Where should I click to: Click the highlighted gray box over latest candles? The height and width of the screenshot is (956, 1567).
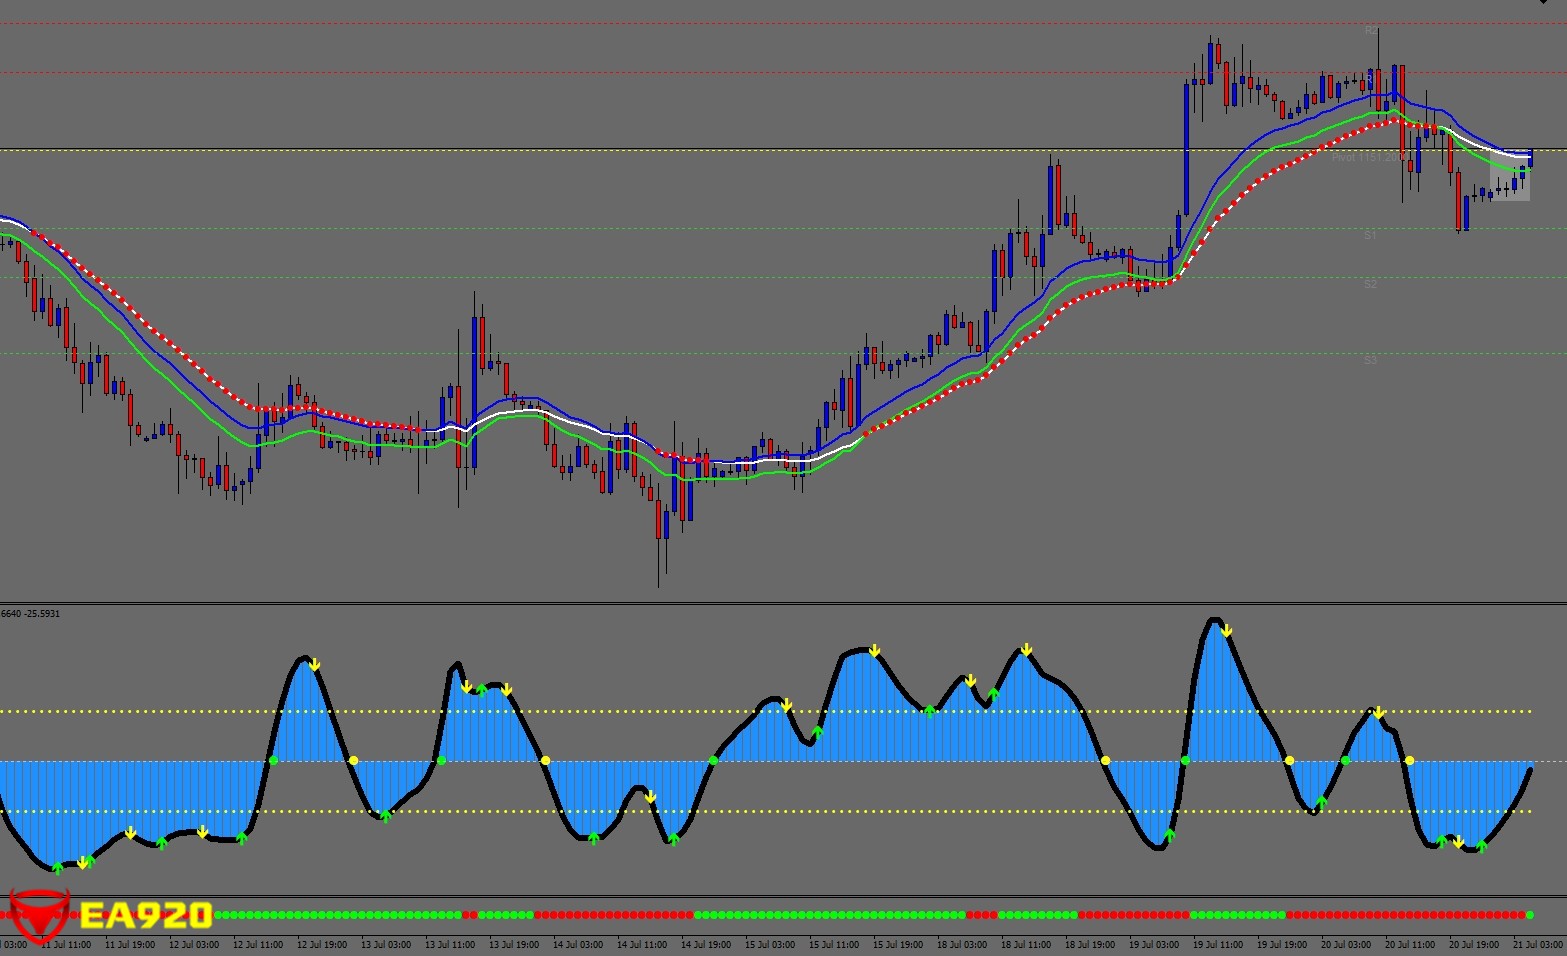tap(1509, 179)
